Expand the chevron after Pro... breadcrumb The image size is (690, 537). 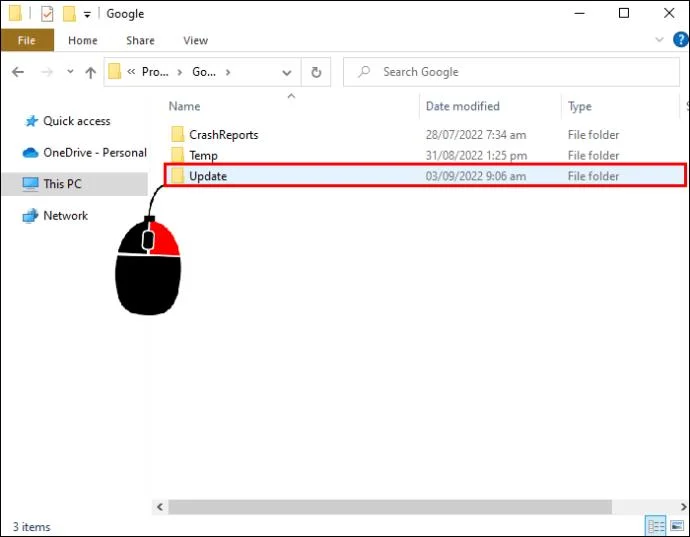tap(180, 72)
